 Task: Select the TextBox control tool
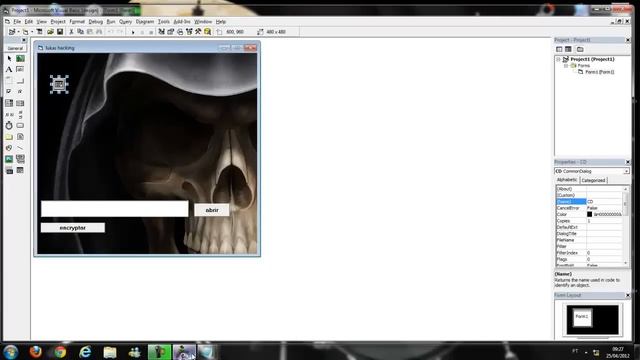[x=20, y=70]
